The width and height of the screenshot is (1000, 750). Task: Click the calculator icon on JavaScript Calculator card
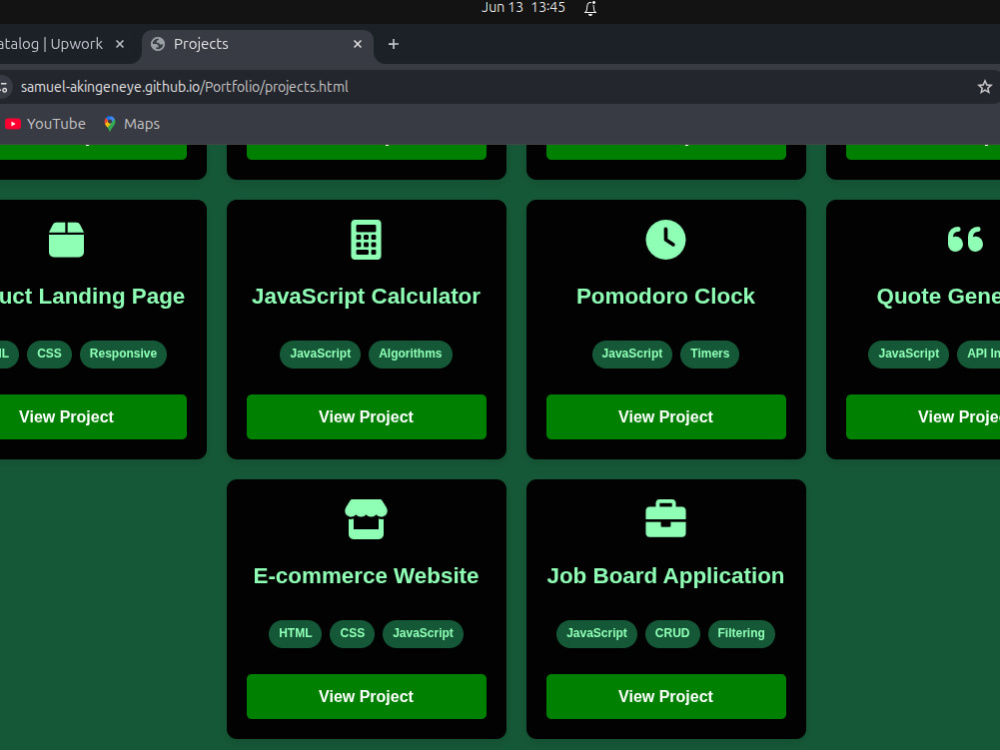coord(366,240)
